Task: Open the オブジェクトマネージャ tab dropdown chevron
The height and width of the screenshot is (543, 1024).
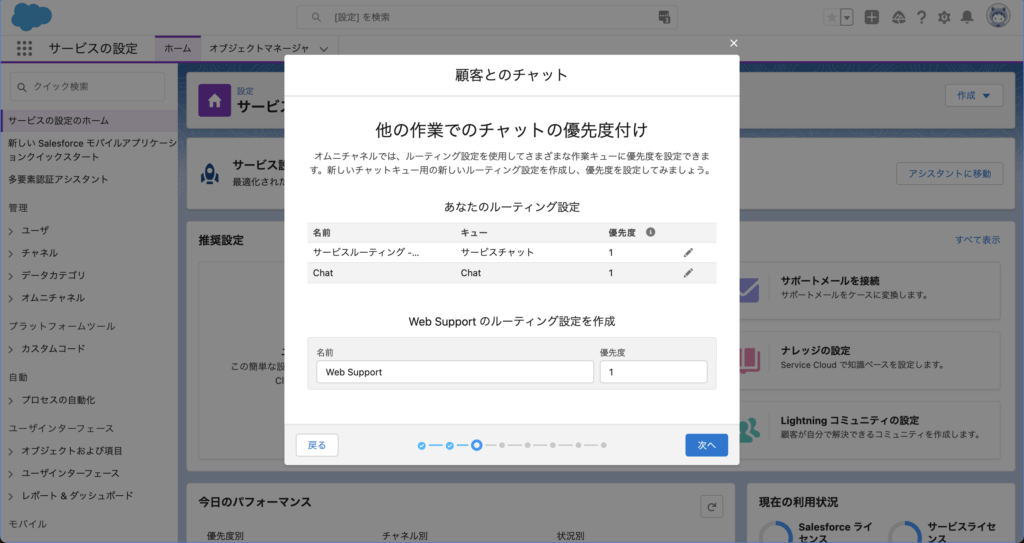Action: pyautogui.click(x=324, y=49)
